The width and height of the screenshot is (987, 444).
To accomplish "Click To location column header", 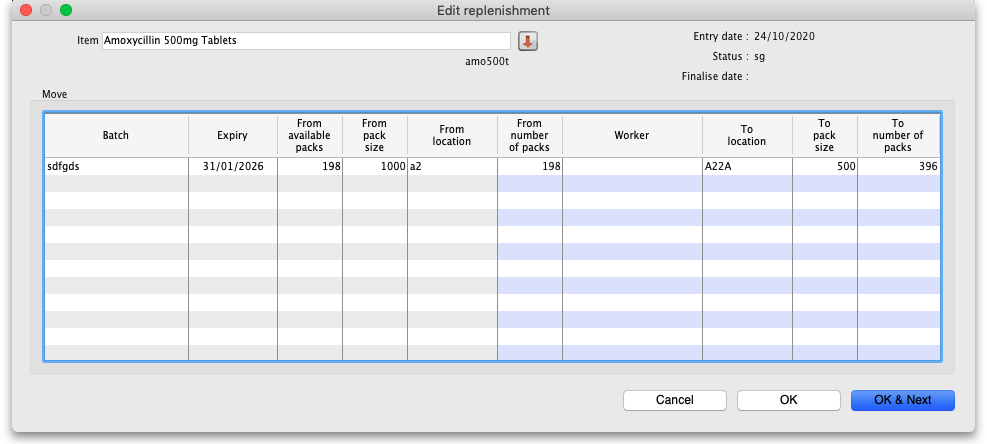I will (746, 135).
